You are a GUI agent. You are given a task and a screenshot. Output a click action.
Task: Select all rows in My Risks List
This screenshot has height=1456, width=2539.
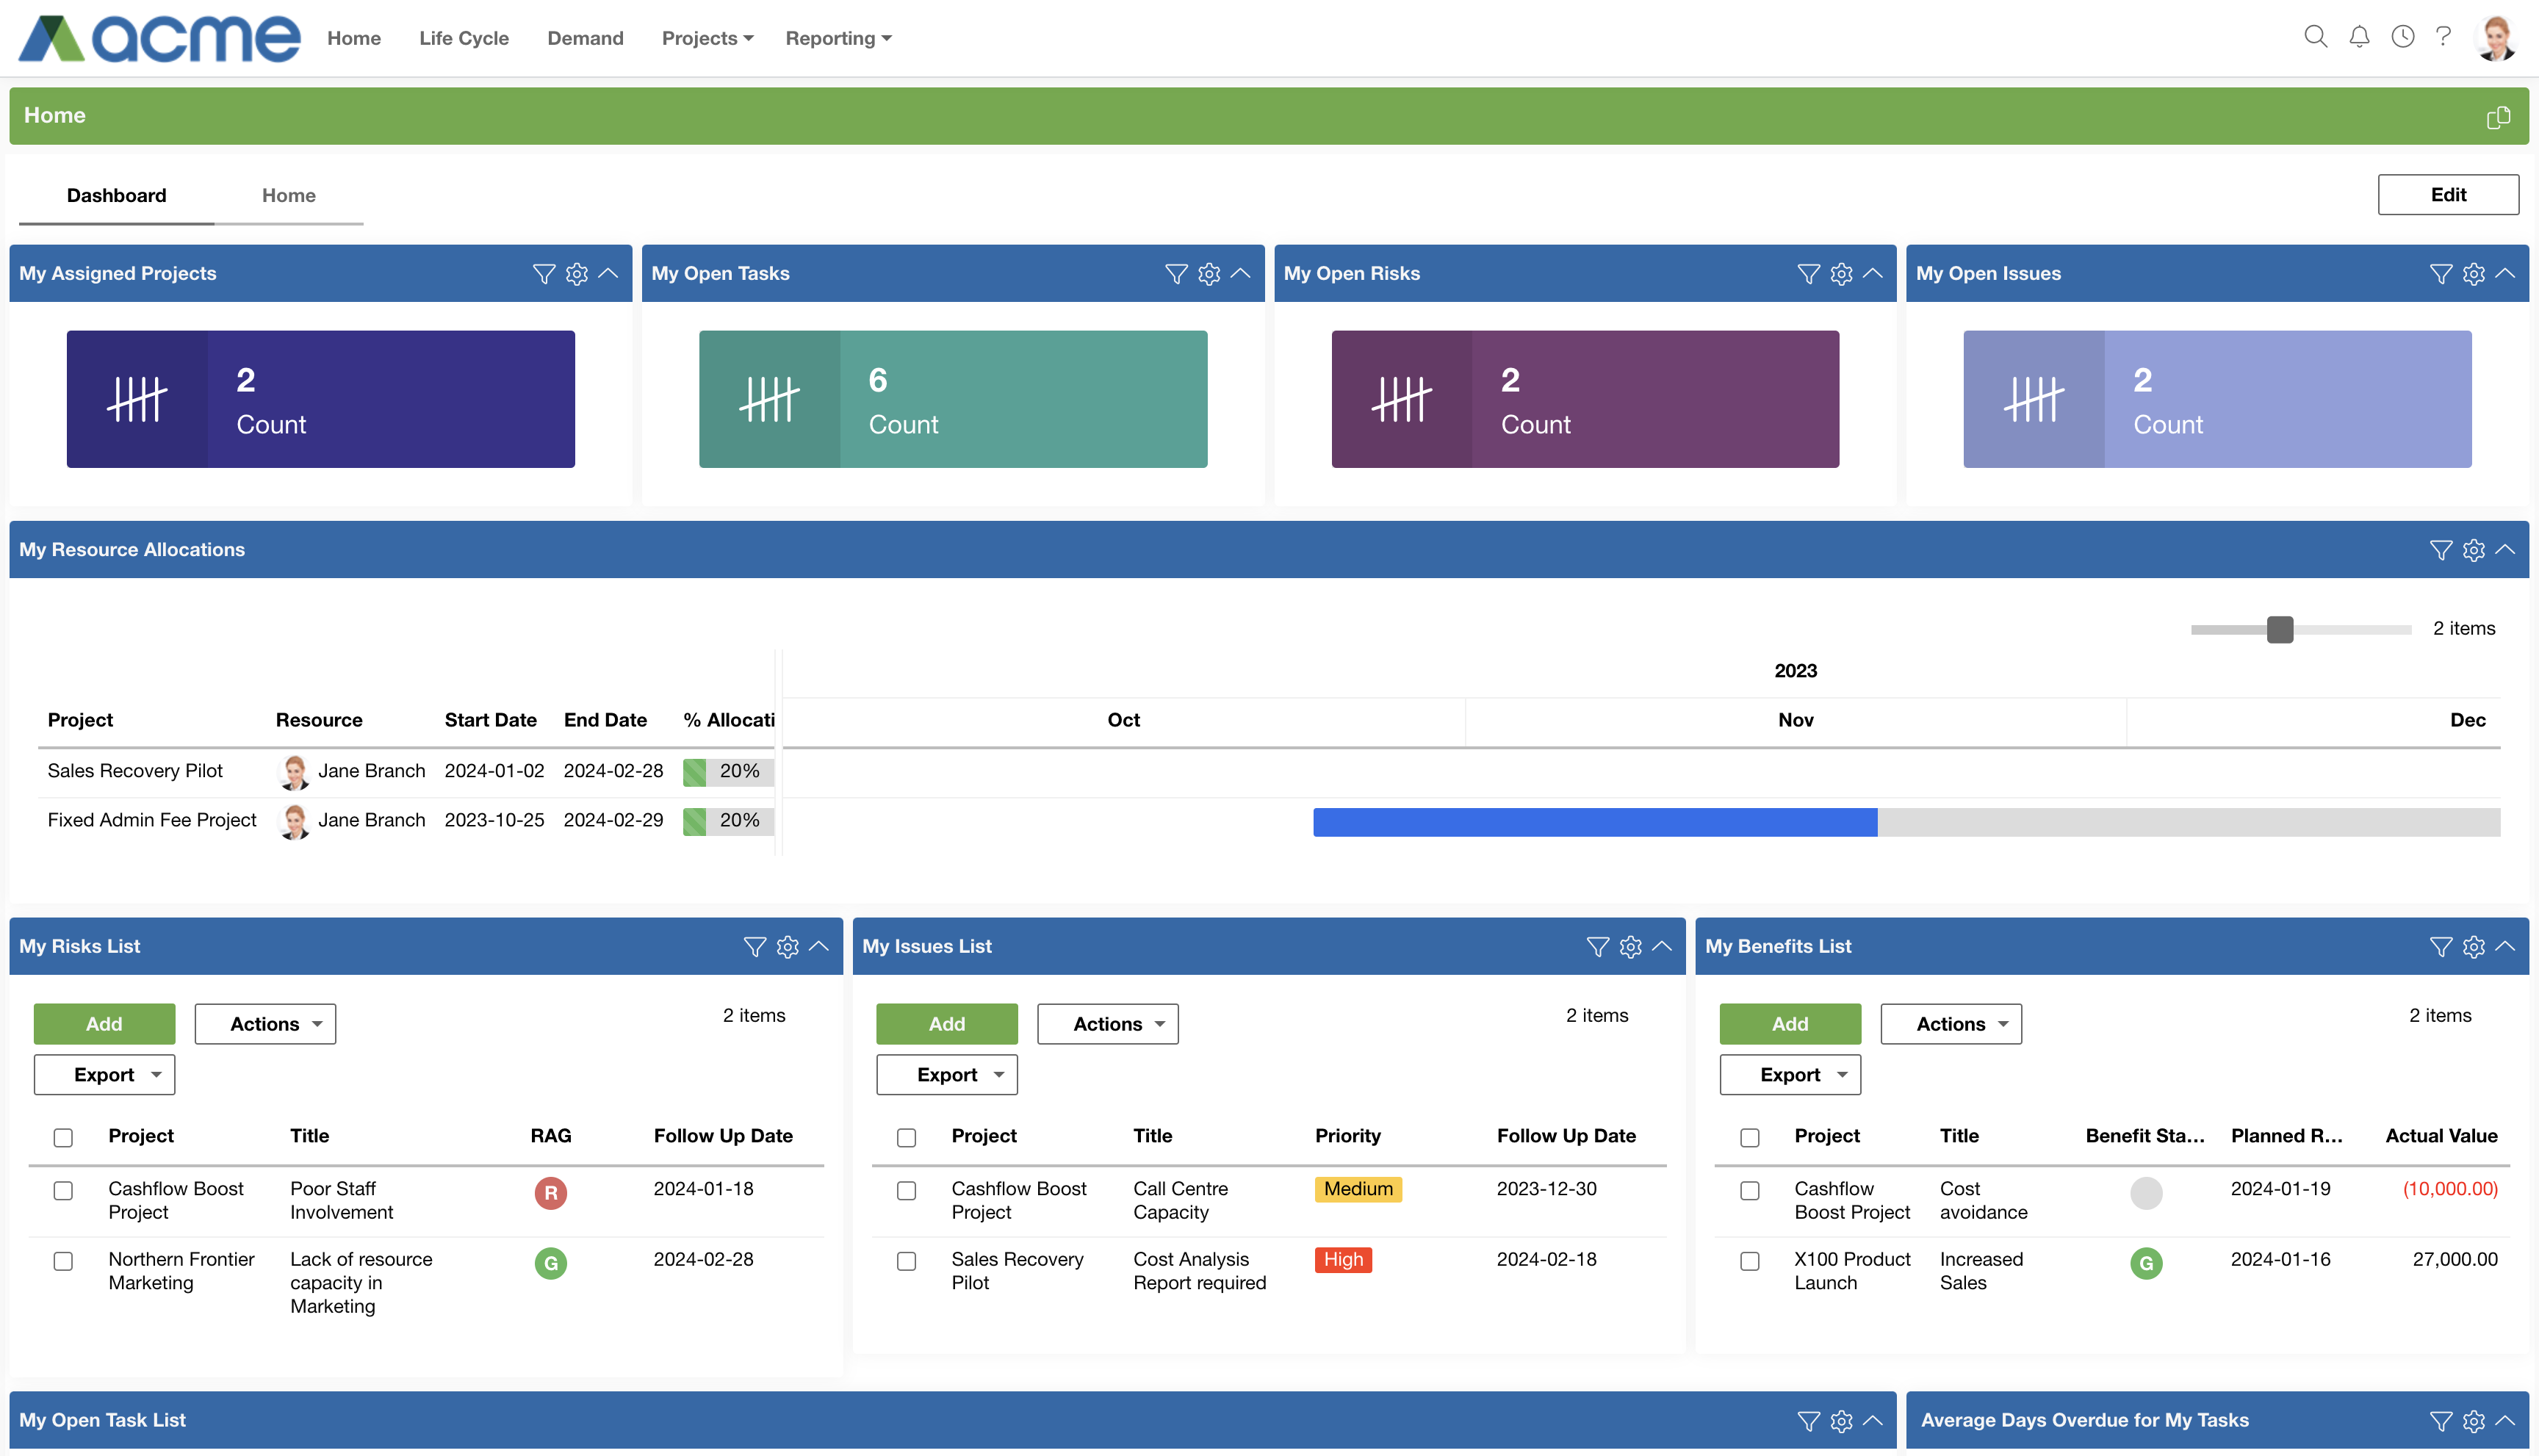63,1138
